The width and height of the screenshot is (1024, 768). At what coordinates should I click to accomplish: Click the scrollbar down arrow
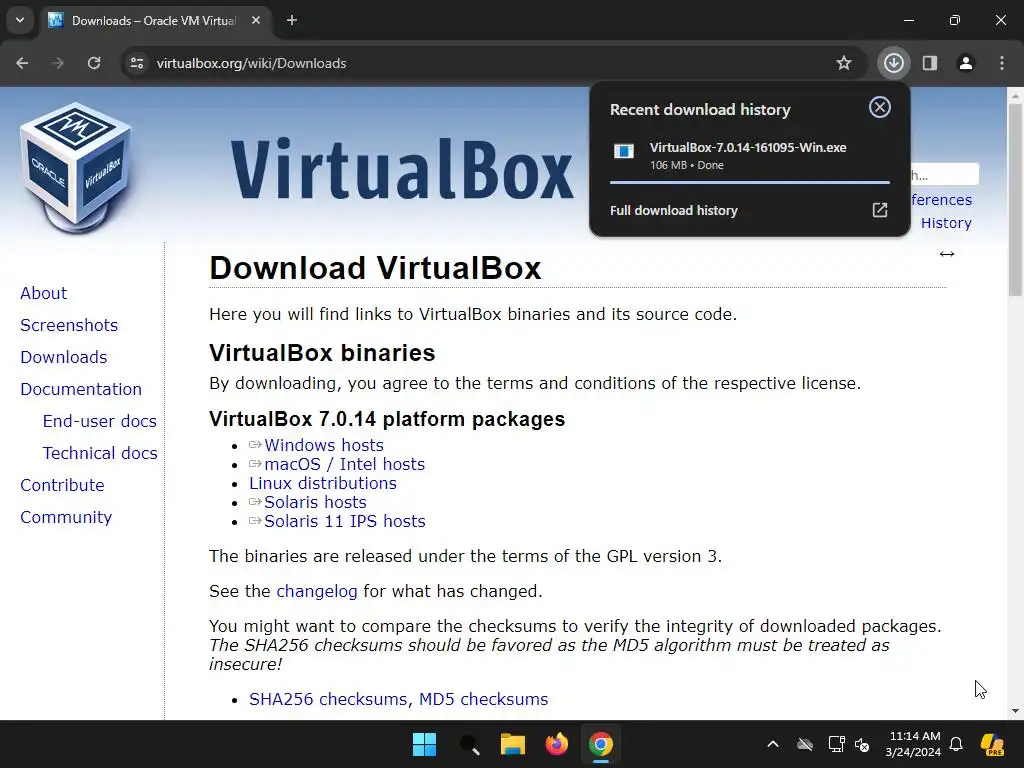[1015, 711]
